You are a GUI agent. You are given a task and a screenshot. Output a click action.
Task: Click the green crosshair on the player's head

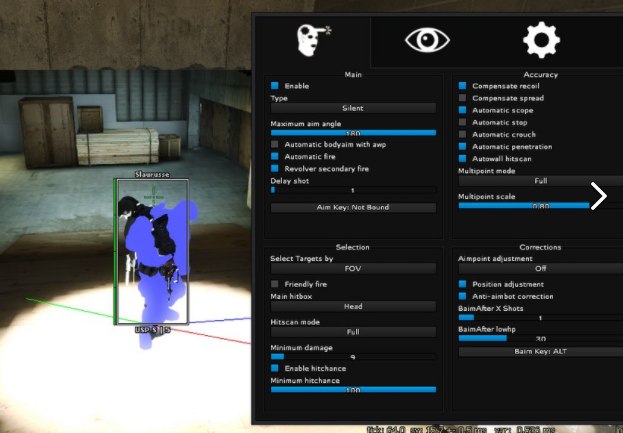[x=153, y=196]
